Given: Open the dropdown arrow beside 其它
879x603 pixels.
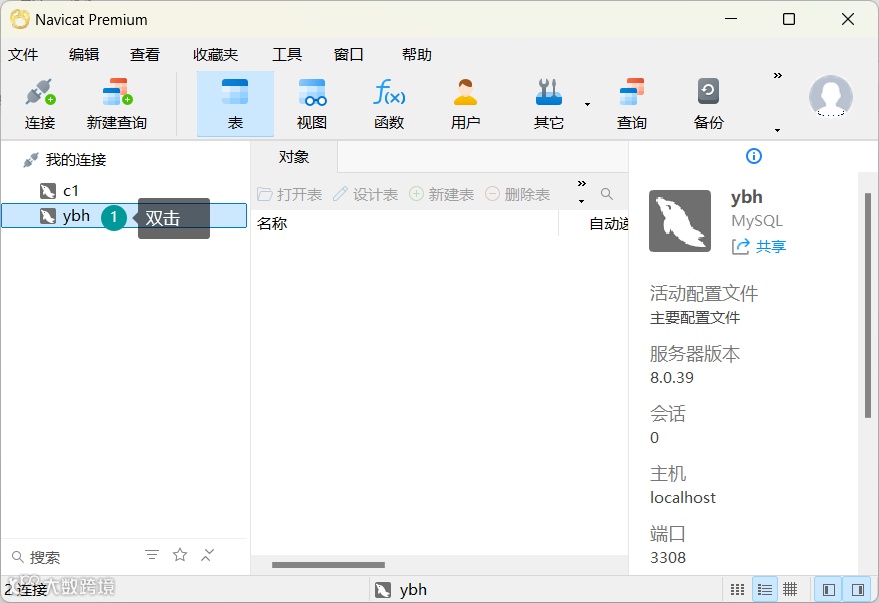Looking at the screenshot, I should tap(587, 104).
